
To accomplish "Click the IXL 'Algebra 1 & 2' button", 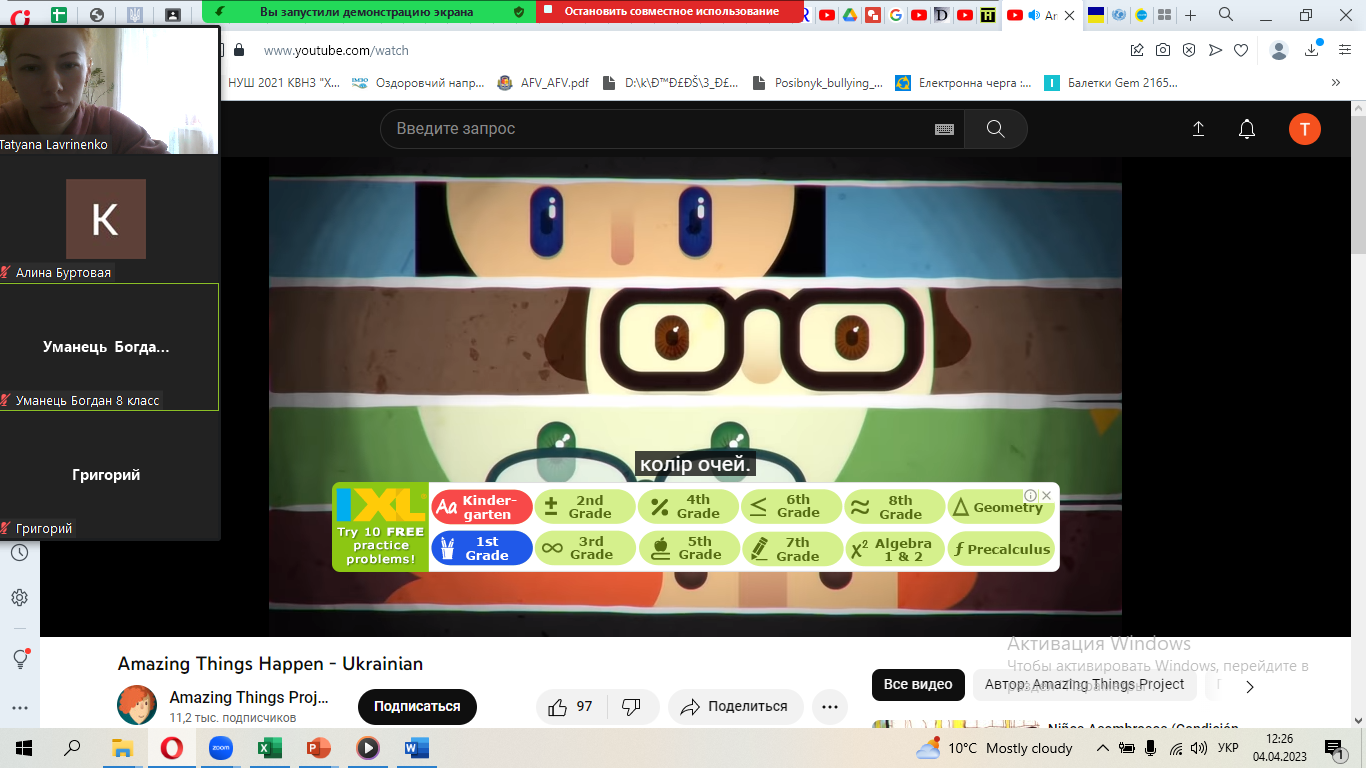I will (894, 549).
